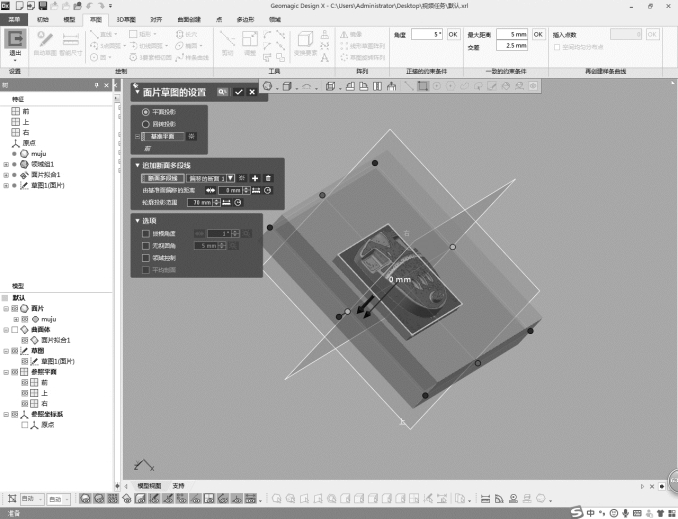The image size is (678, 519).
Task: Click the save icon in the quick access toolbar
Action: click(x=42, y=6)
